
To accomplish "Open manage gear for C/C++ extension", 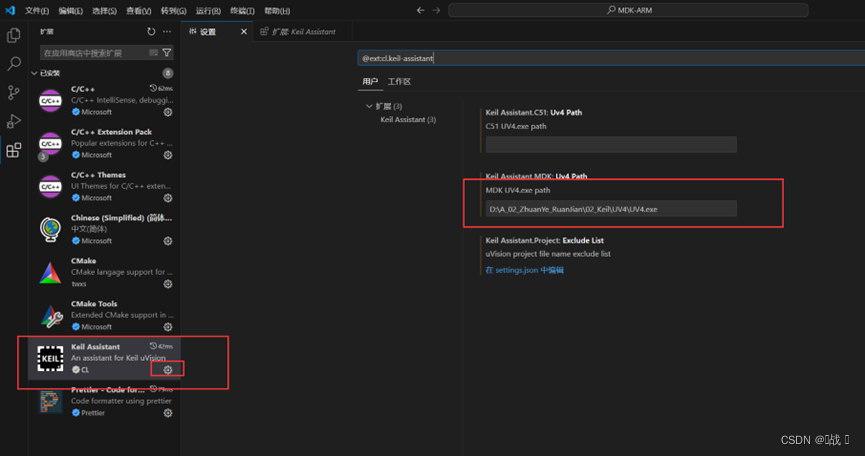I will coord(168,112).
